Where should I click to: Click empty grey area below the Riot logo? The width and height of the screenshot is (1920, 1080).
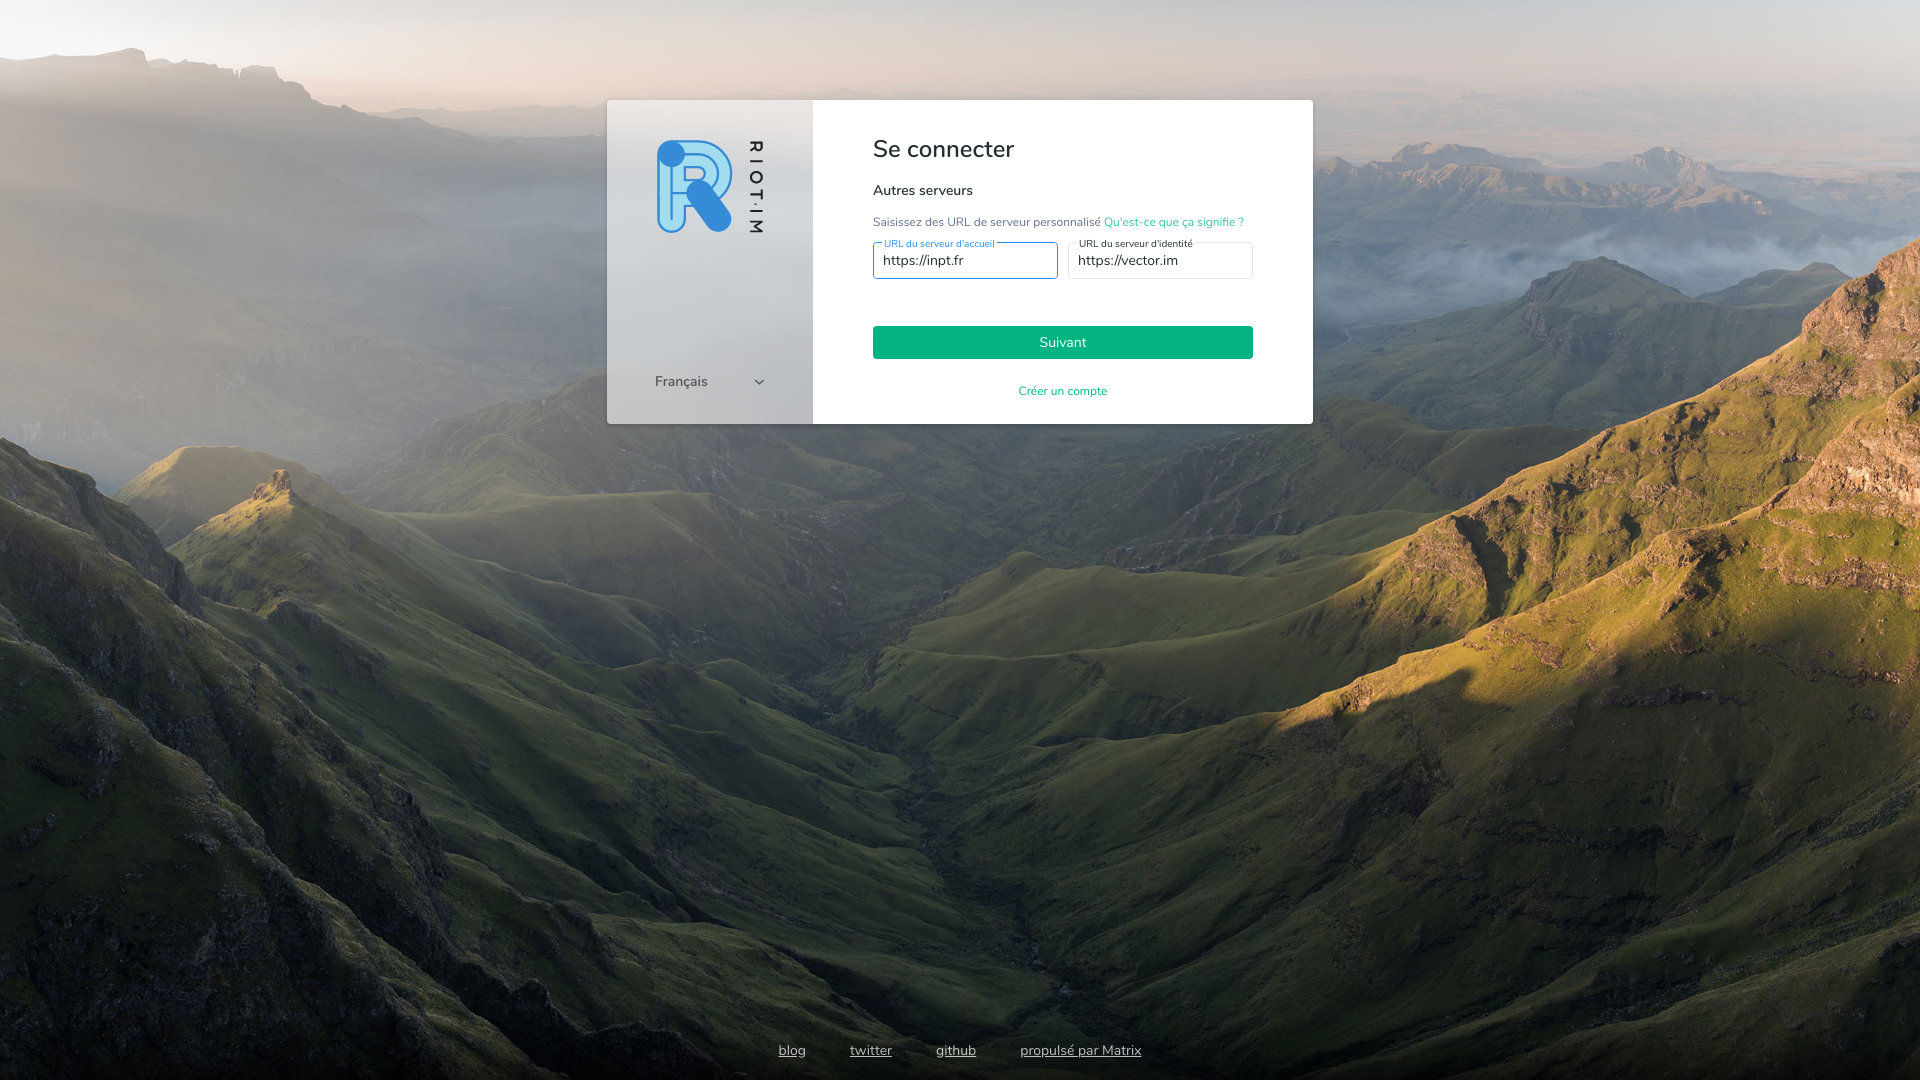(x=709, y=300)
